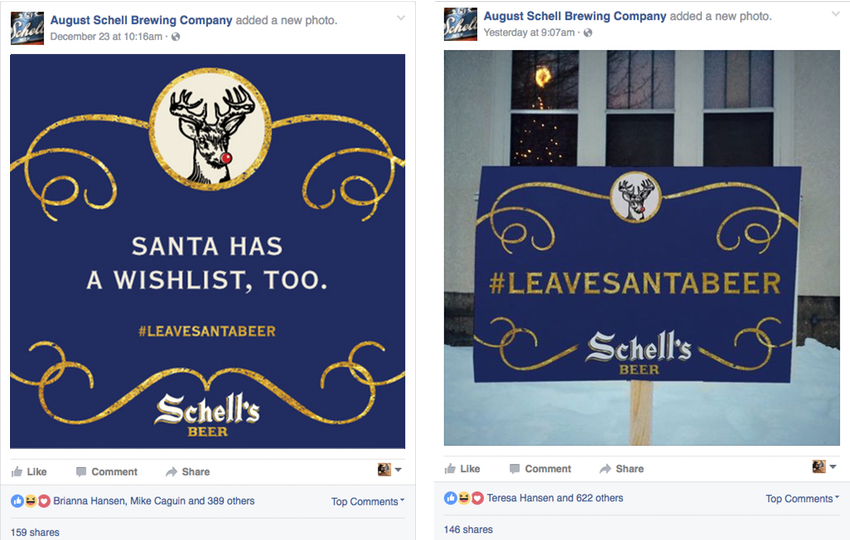Open reaction icons on Brianna Hansen's post
This screenshot has width=850, height=540.
pos(30,501)
